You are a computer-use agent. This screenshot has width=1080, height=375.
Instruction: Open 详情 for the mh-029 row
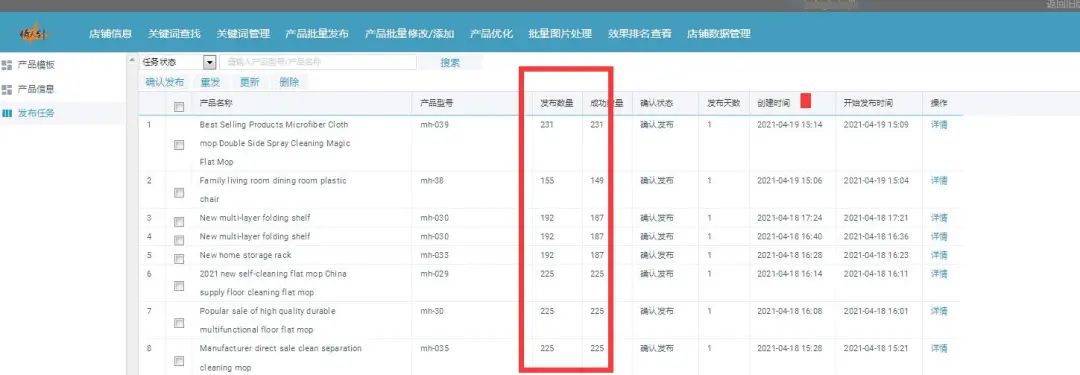(x=939, y=274)
